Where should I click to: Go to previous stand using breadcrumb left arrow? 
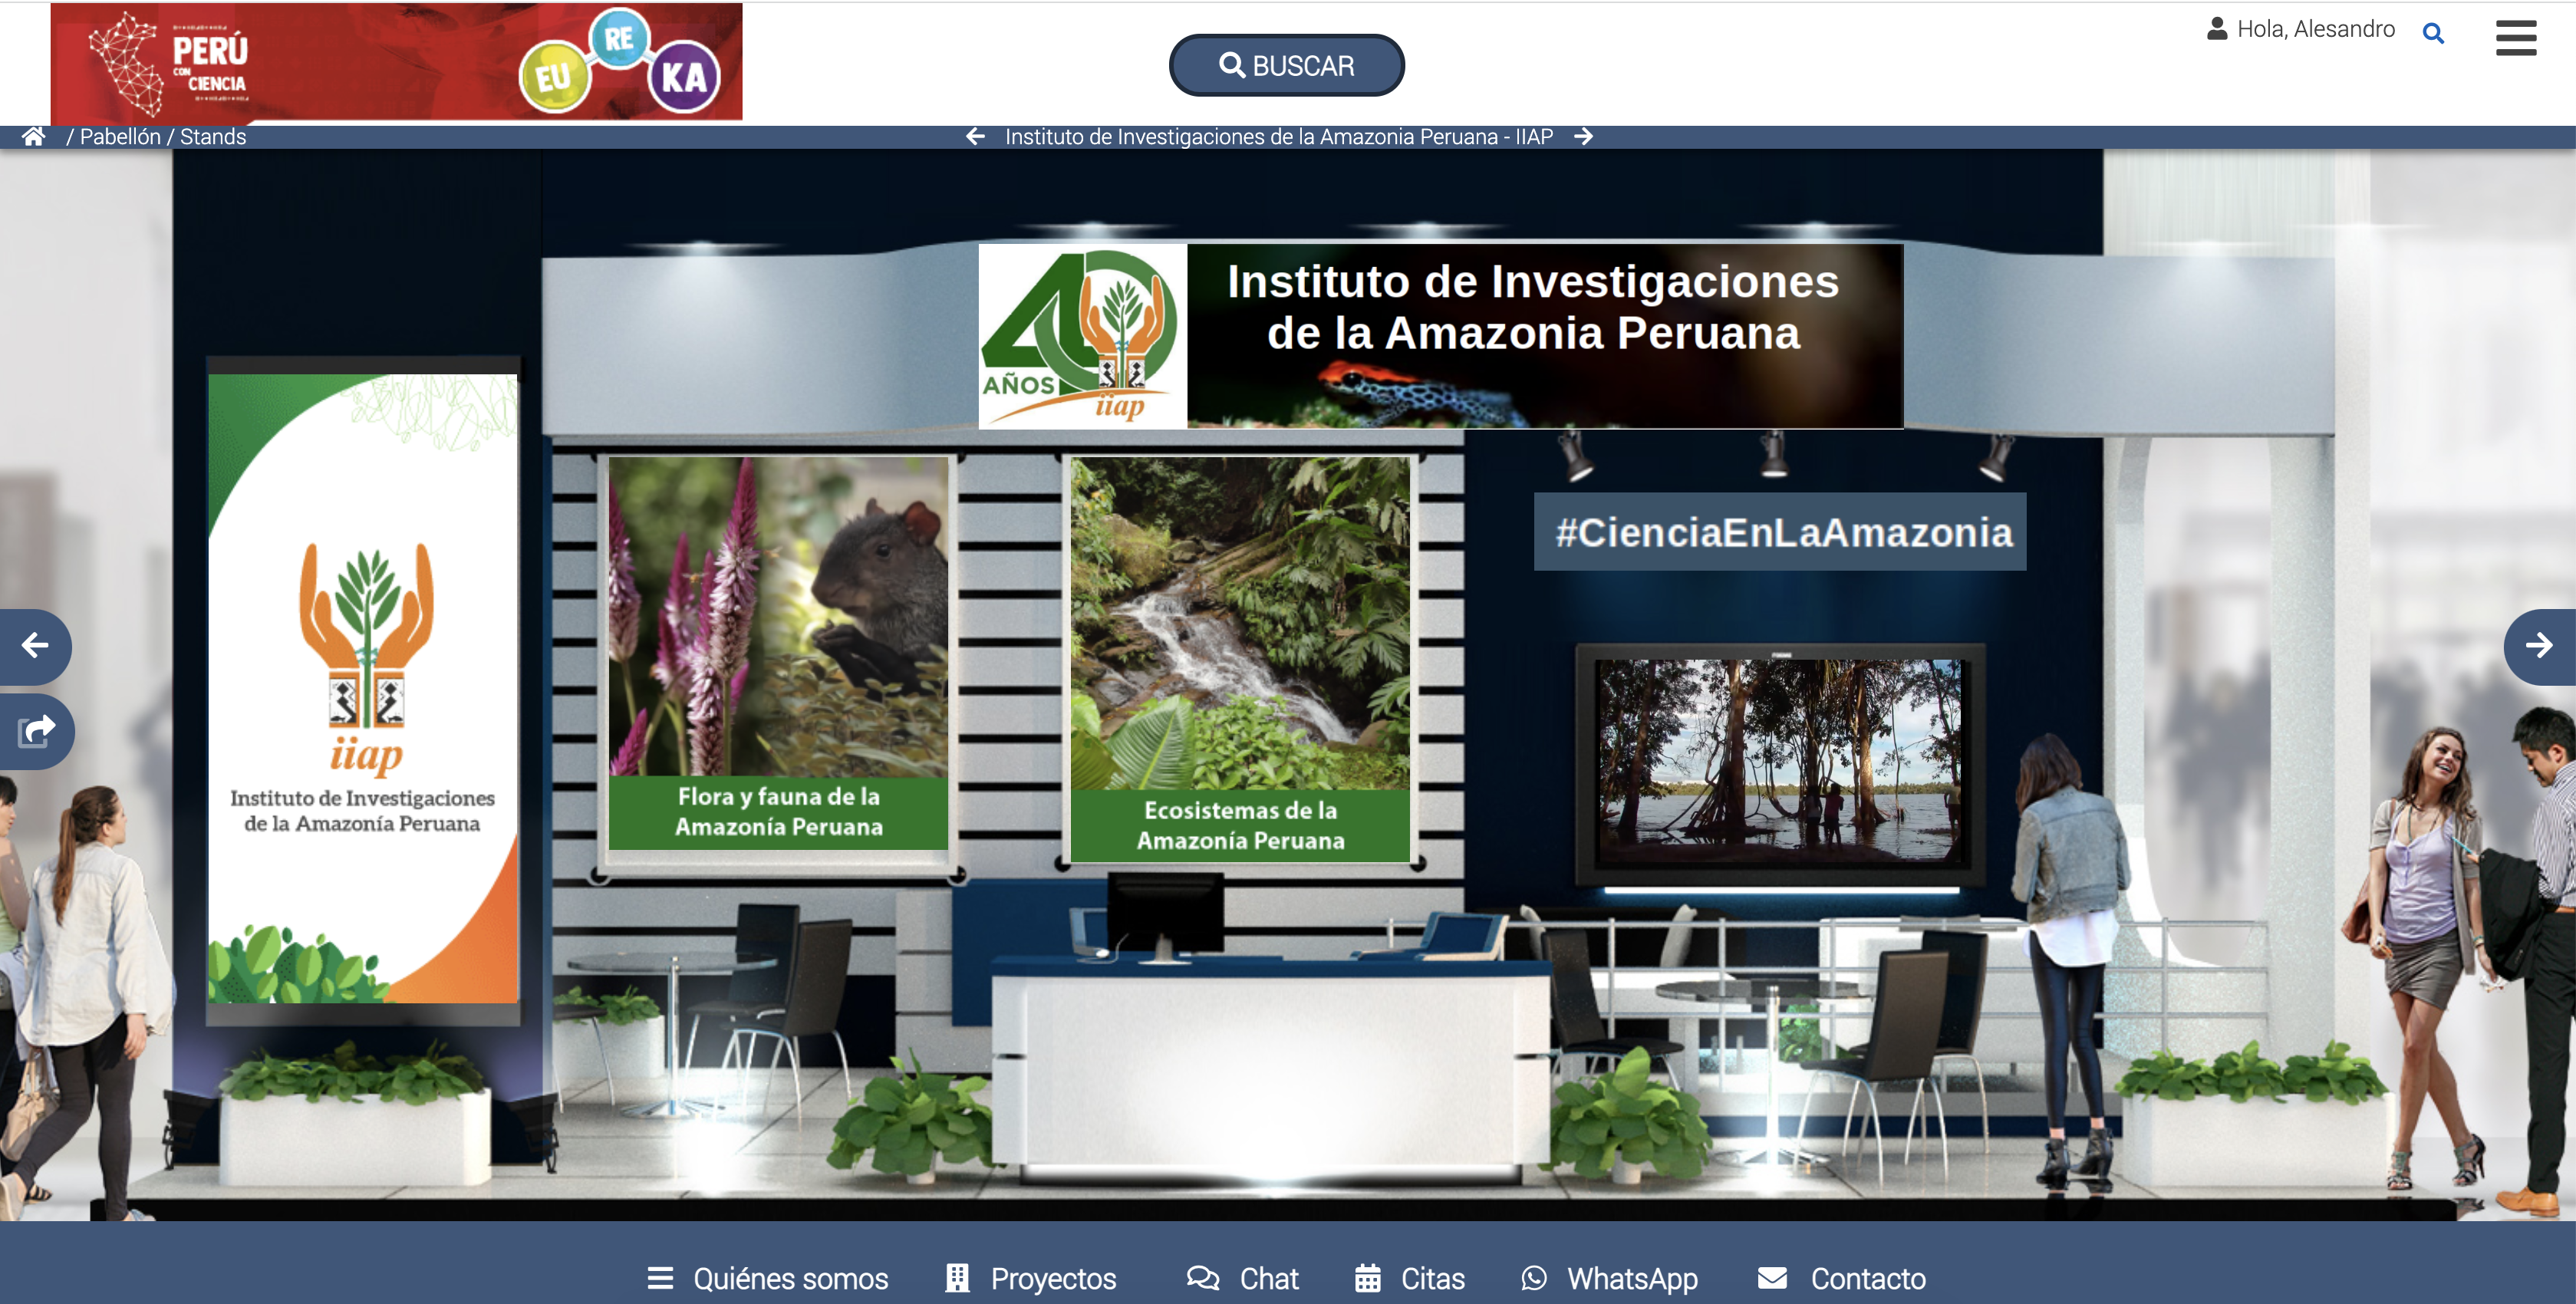[976, 136]
